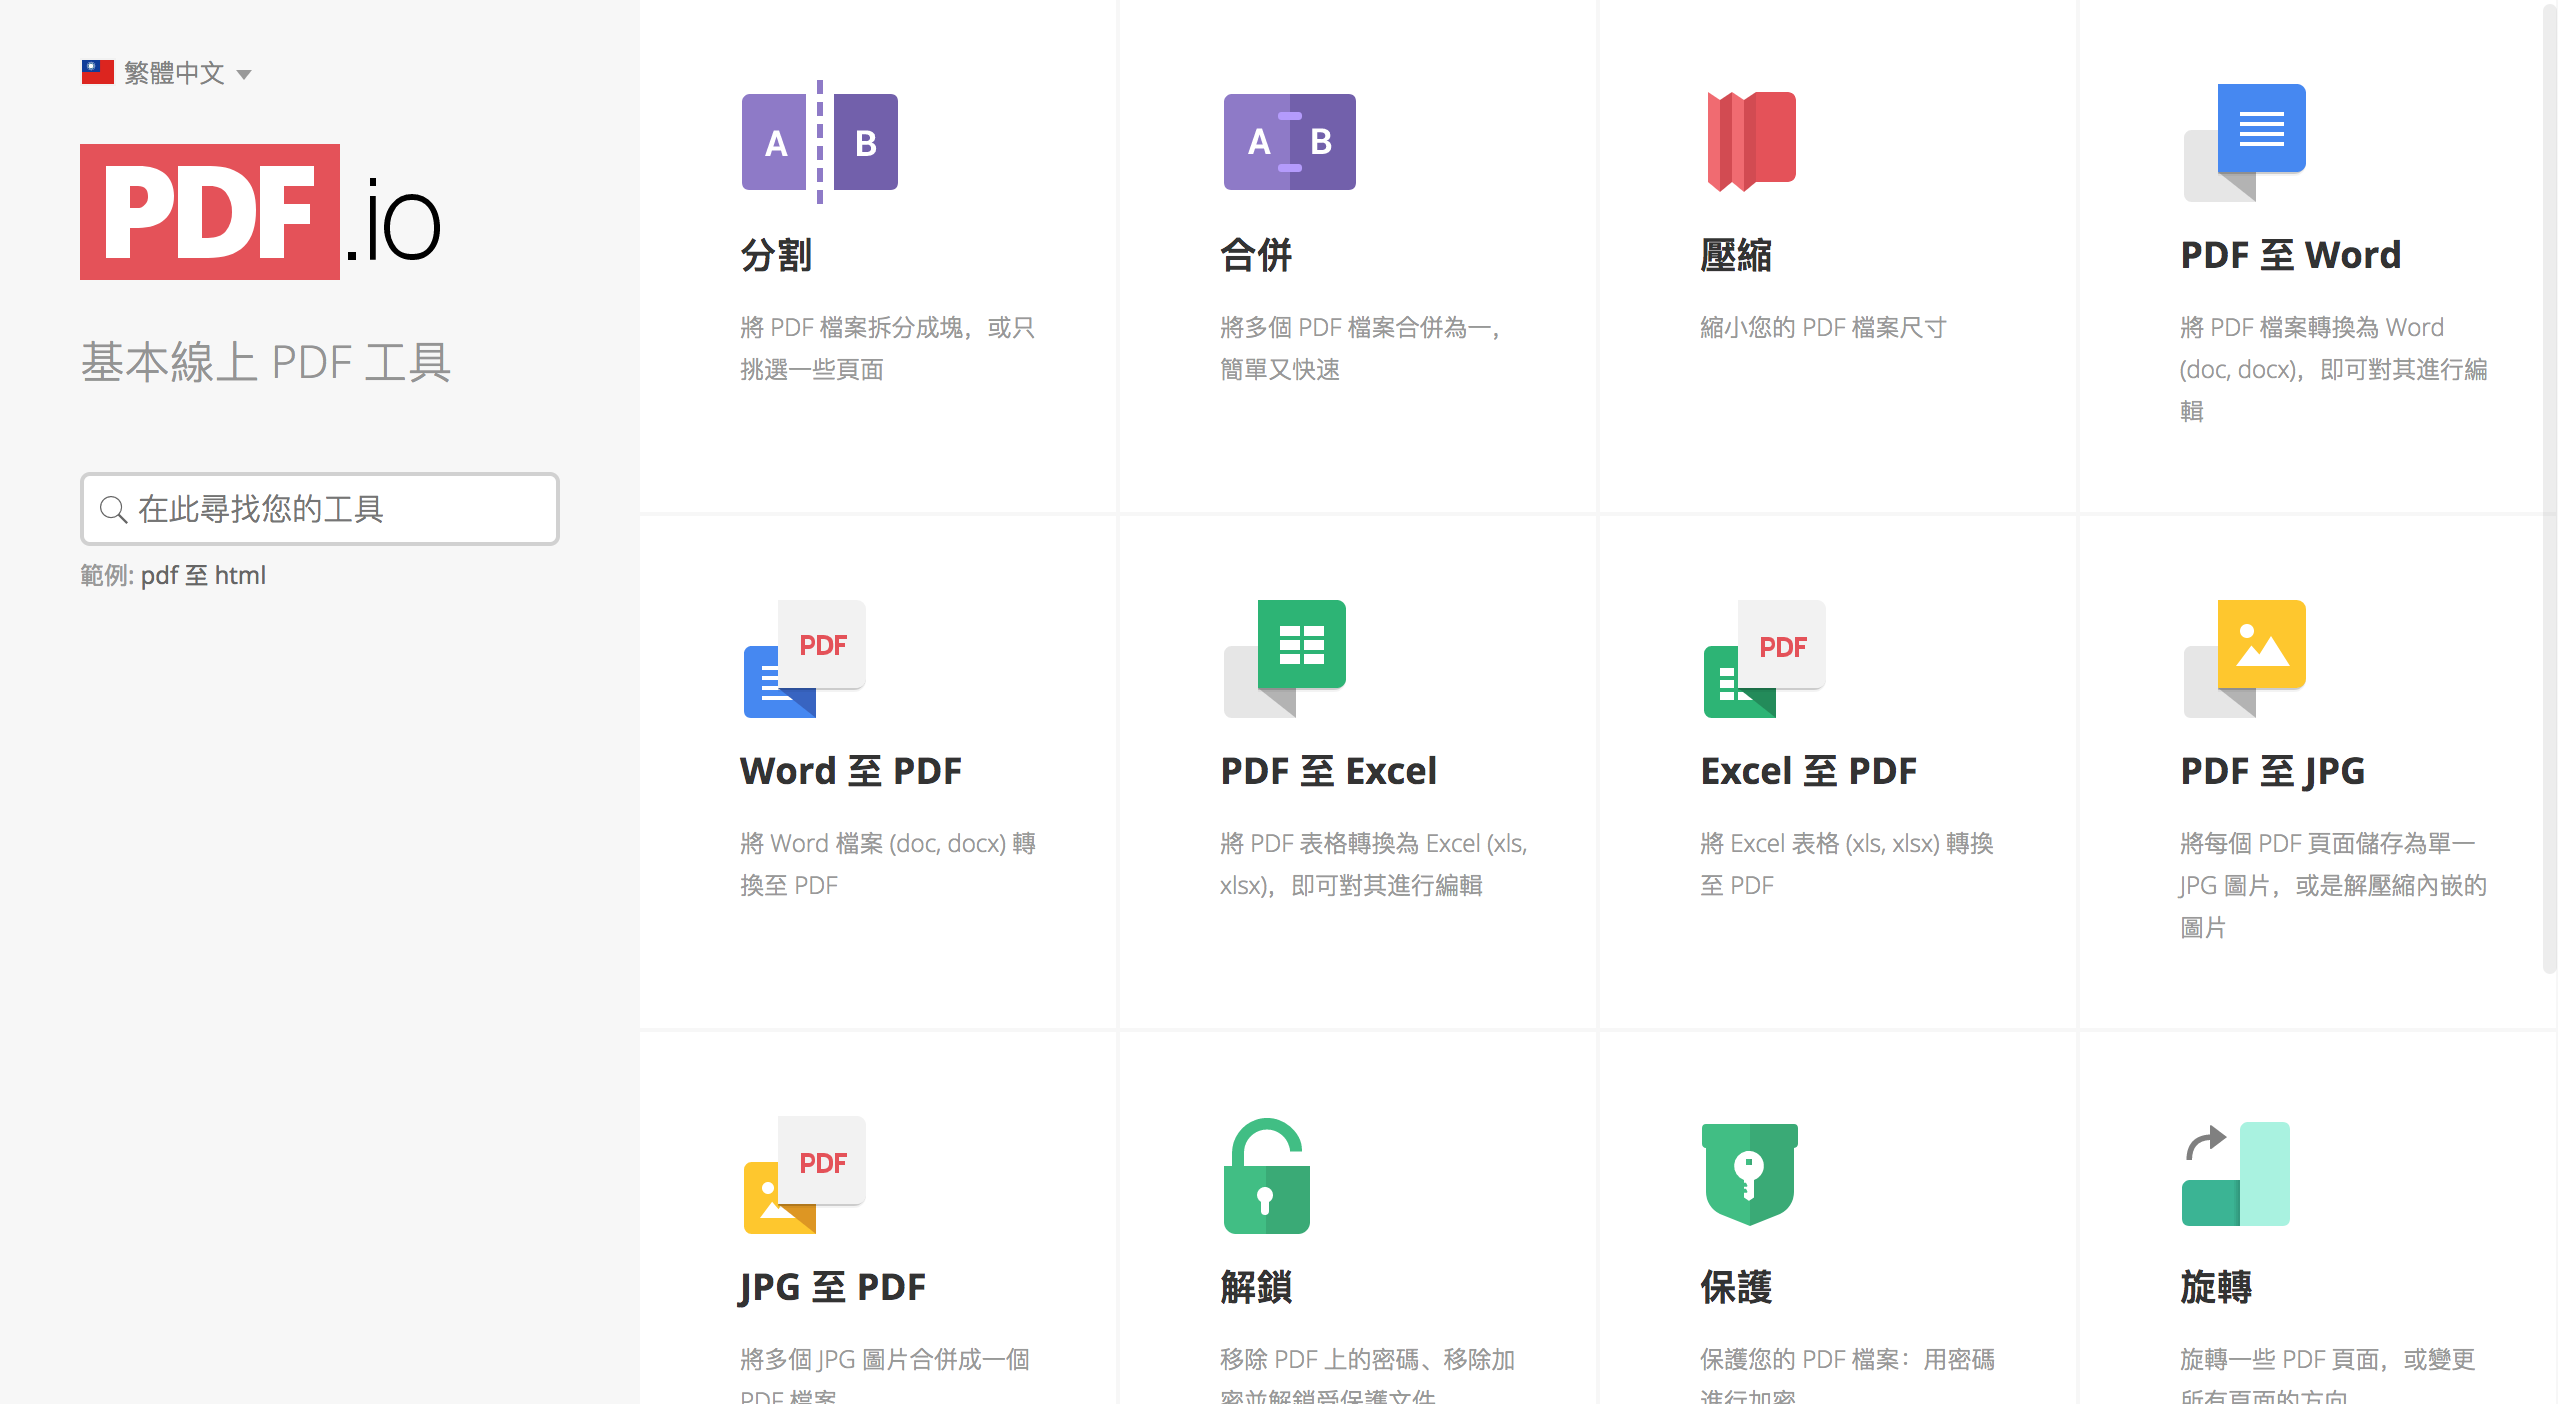The image size is (2558, 1404).
Task: Open the Word 至 PDF title link
Action: click(x=851, y=771)
